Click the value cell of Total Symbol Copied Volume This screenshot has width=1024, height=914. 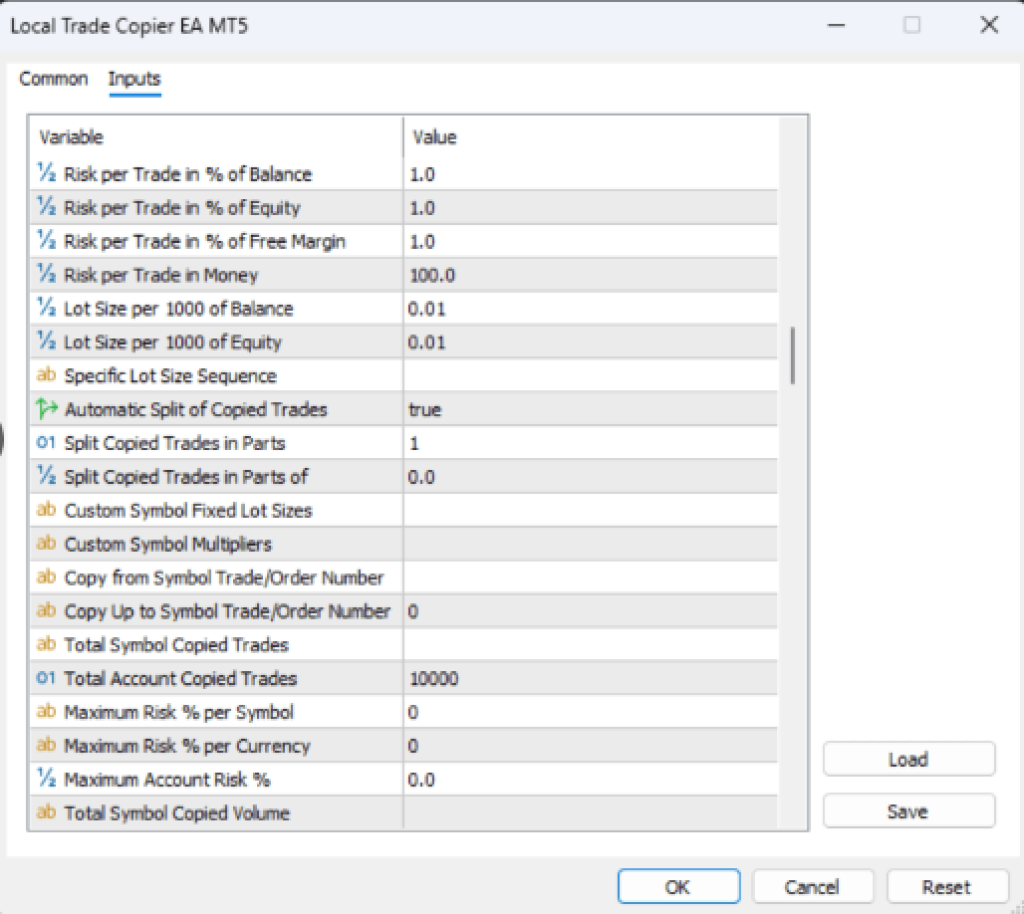(x=590, y=813)
